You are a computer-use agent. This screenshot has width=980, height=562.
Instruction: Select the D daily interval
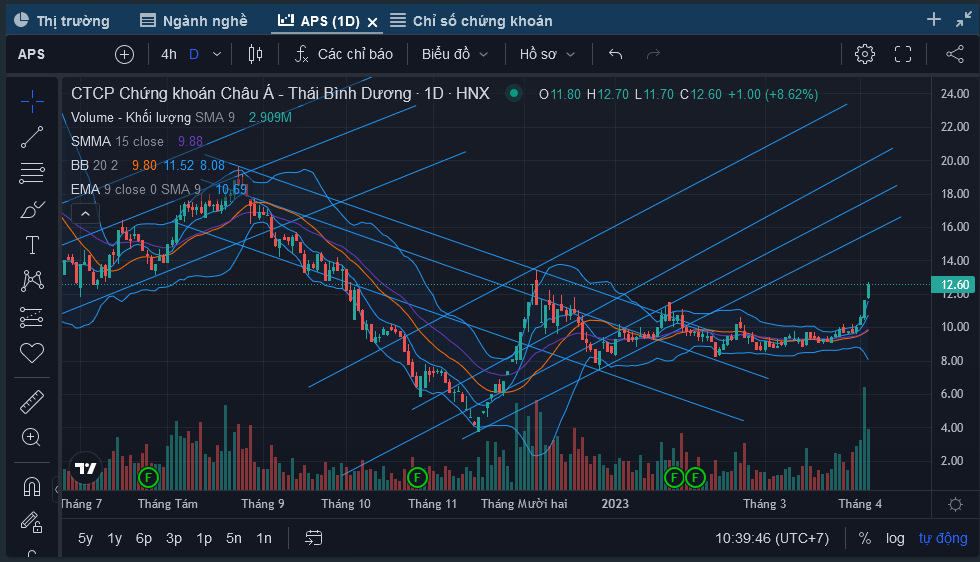194,54
